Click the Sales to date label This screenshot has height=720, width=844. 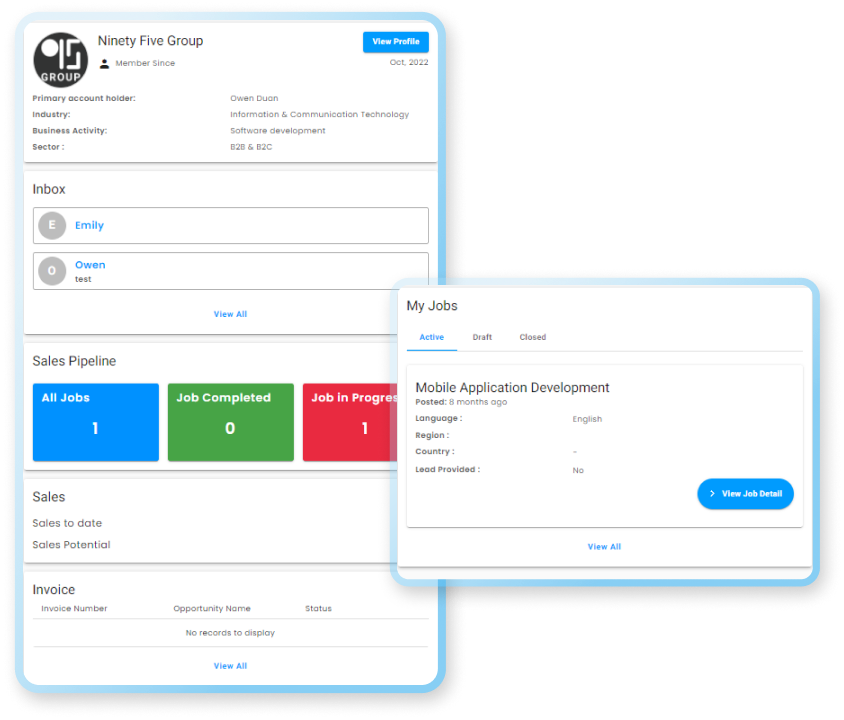pos(67,523)
